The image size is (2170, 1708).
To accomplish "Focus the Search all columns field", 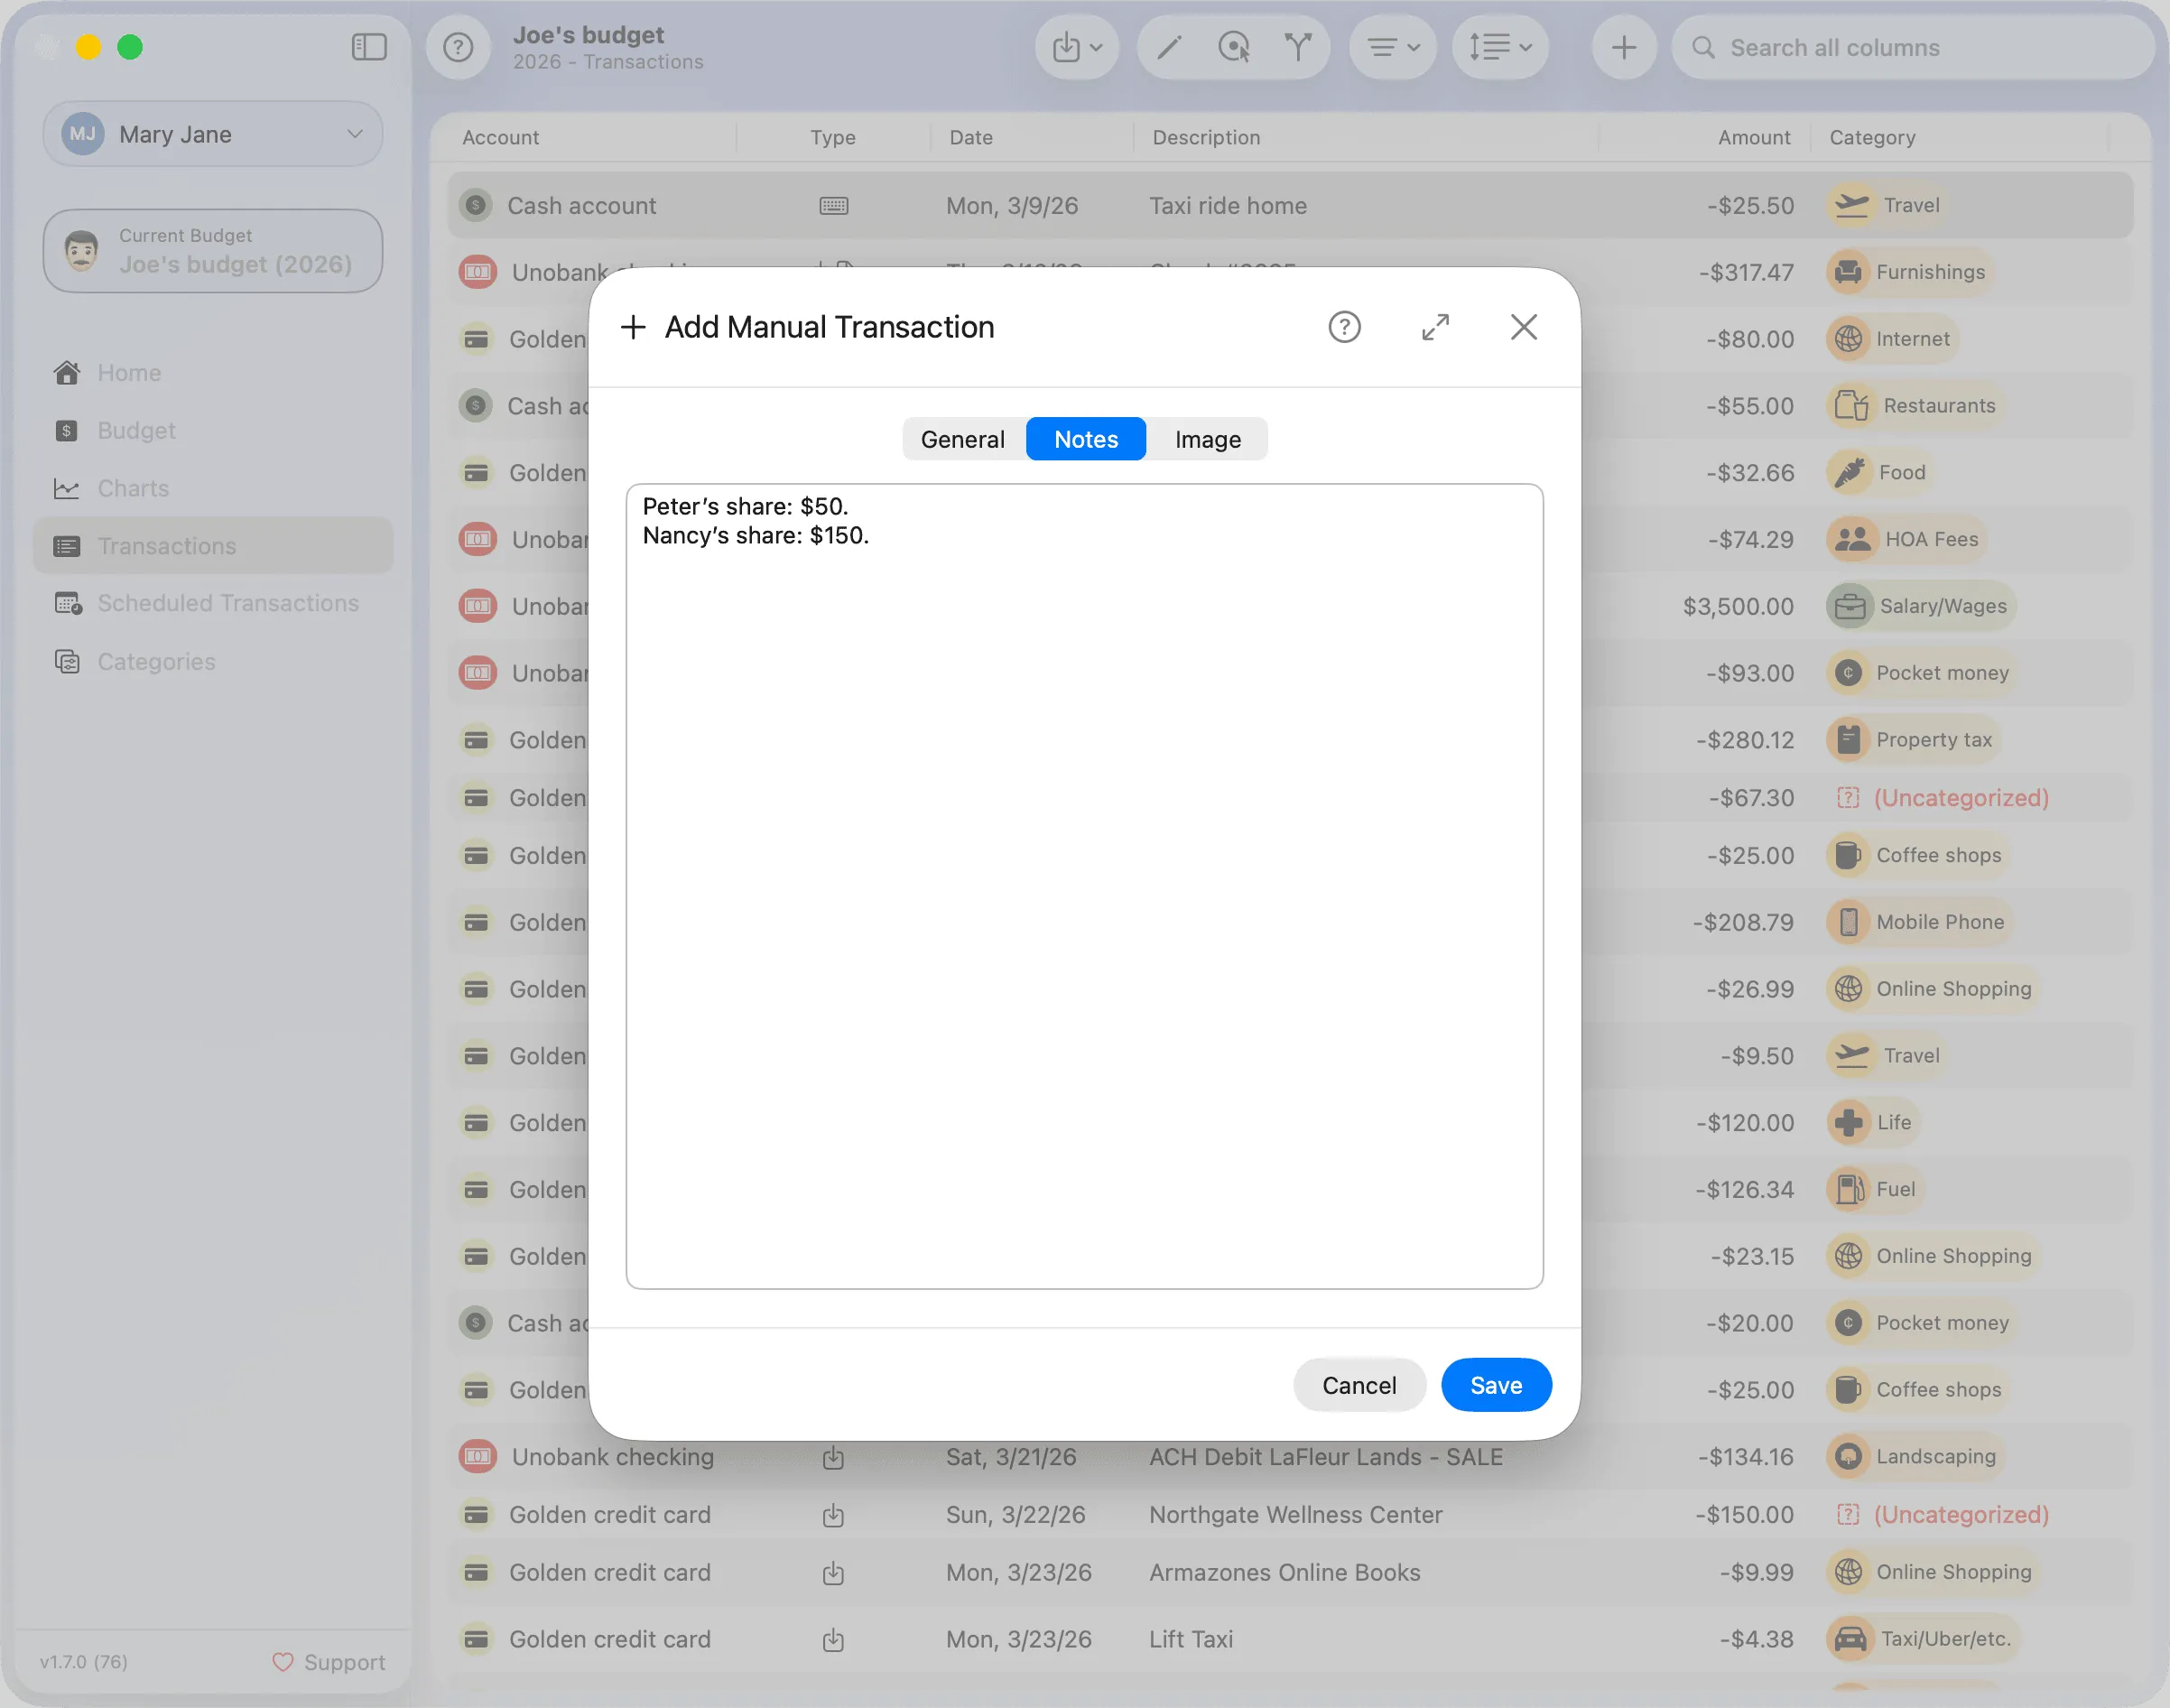I will click(x=1912, y=47).
